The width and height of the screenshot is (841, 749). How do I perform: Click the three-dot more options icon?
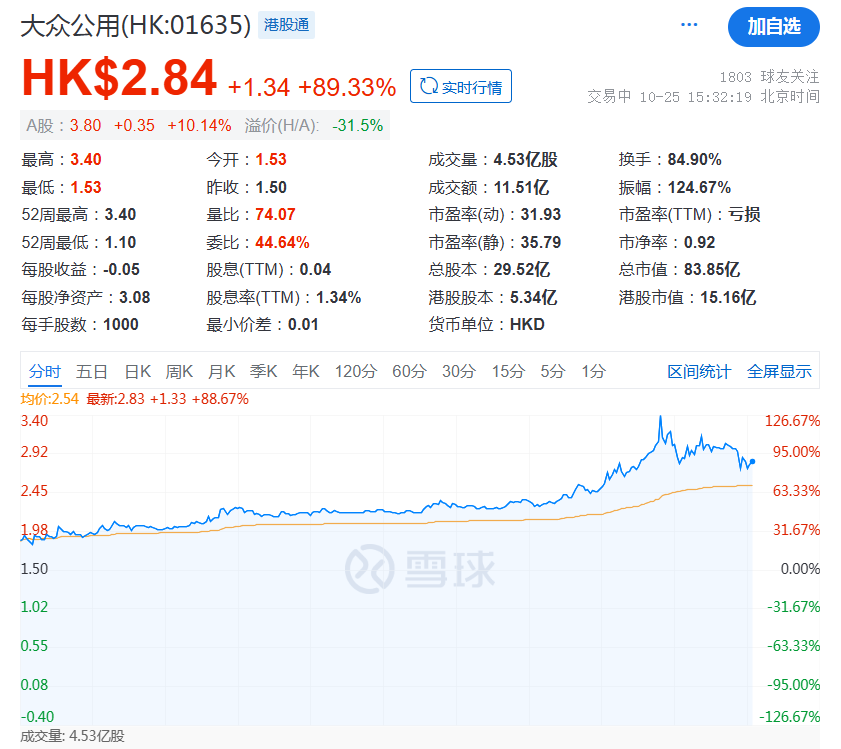click(689, 24)
